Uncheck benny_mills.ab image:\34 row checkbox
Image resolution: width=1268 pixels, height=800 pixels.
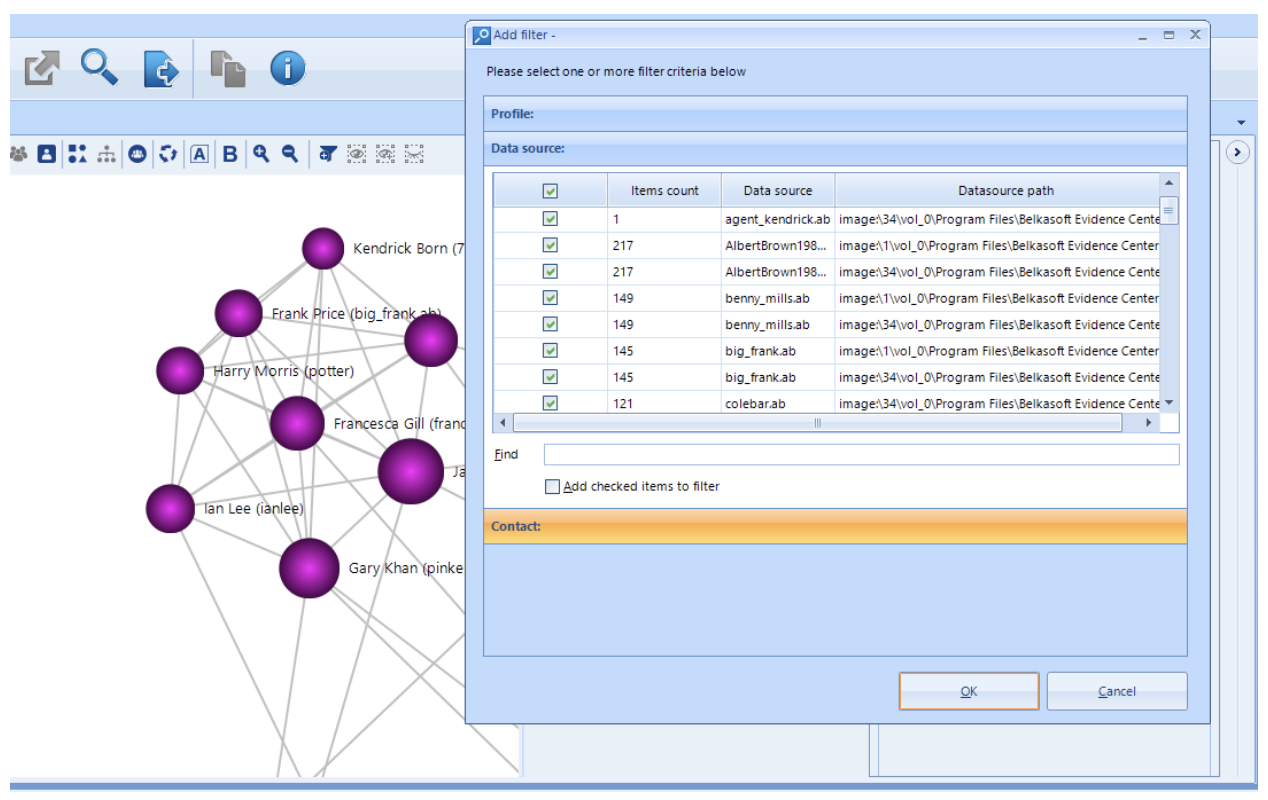tap(550, 324)
